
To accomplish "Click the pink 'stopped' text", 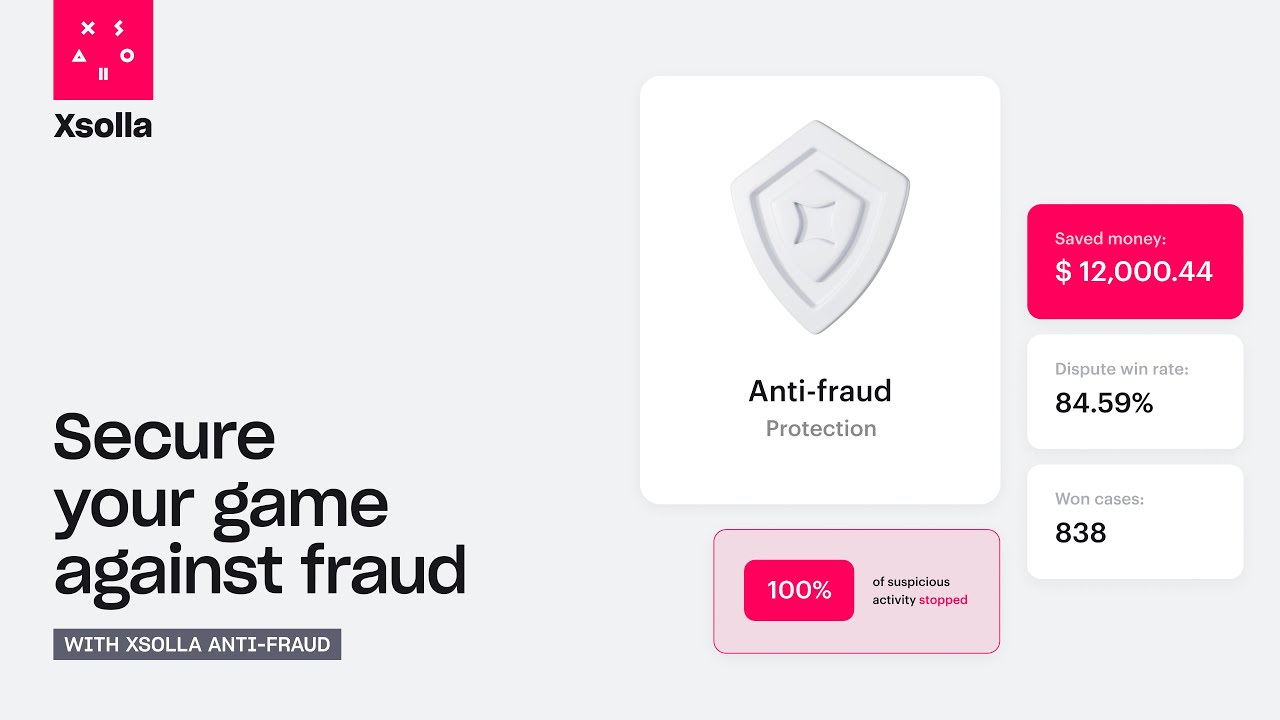I will coord(943,600).
